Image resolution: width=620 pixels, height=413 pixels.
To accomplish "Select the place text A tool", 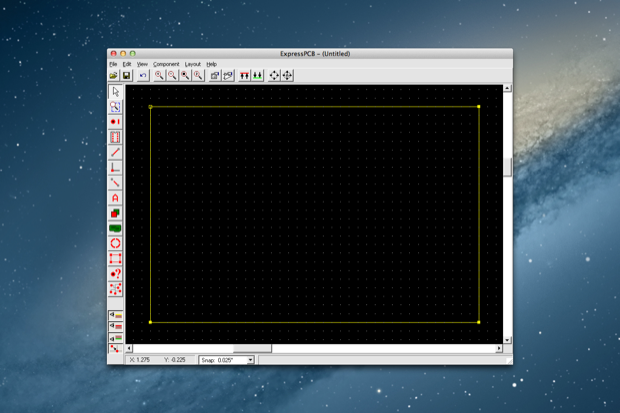I will pyautogui.click(x=115, y=198).
